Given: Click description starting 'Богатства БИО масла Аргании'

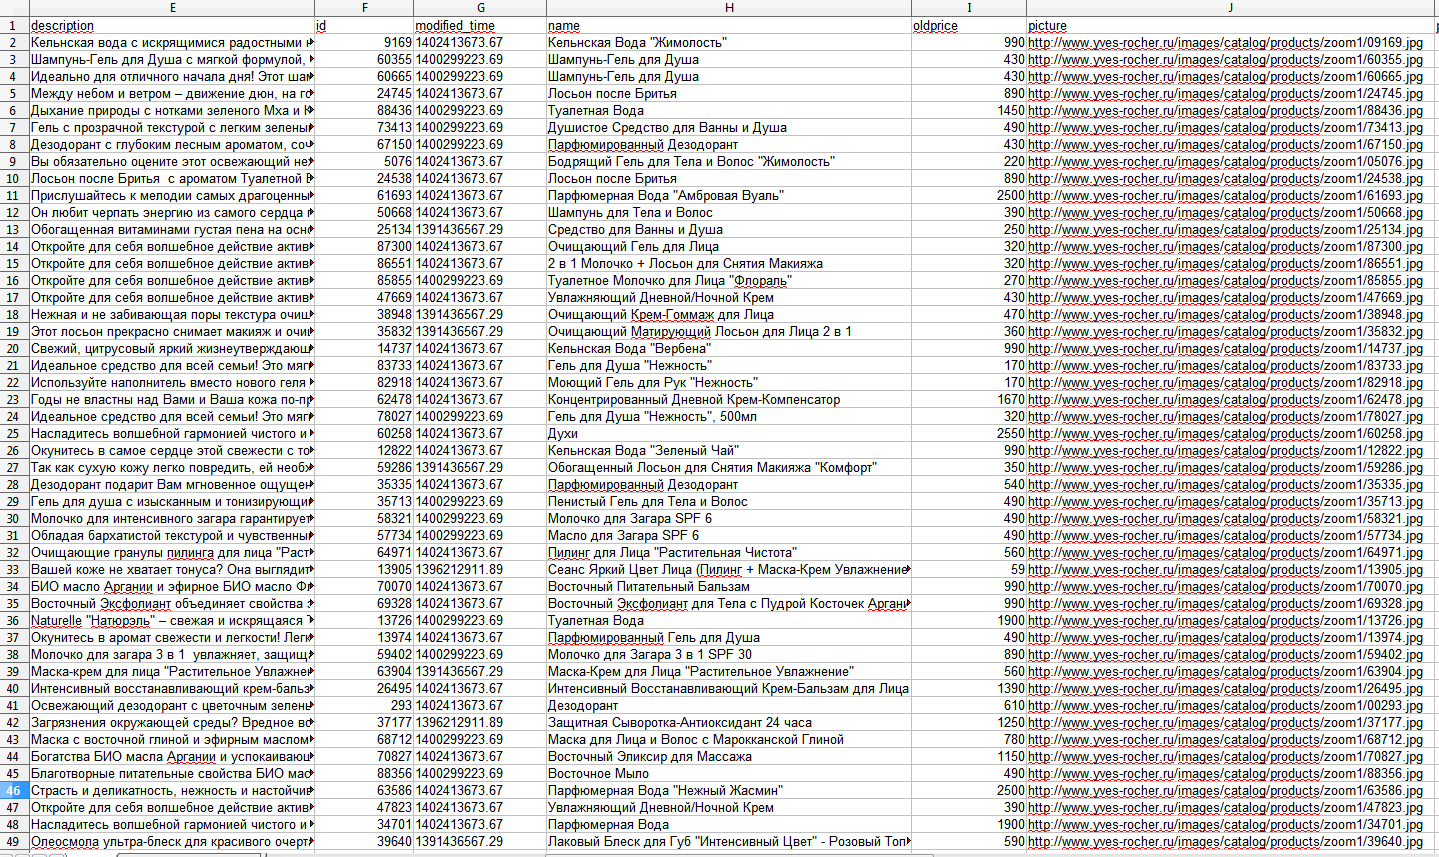Looking at the screenshot, I should [171, 756].
